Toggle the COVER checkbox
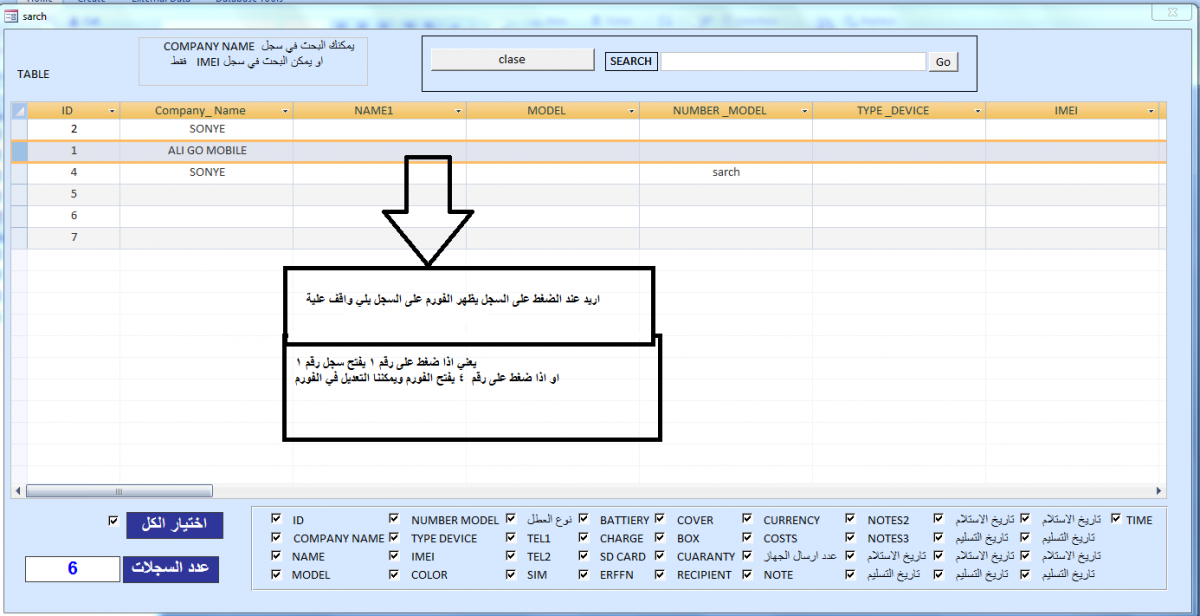 click(x=661, y=520)
